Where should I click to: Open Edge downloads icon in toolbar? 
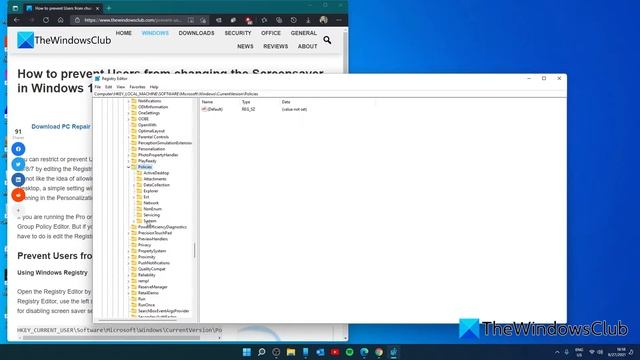[x=308, y=20]
